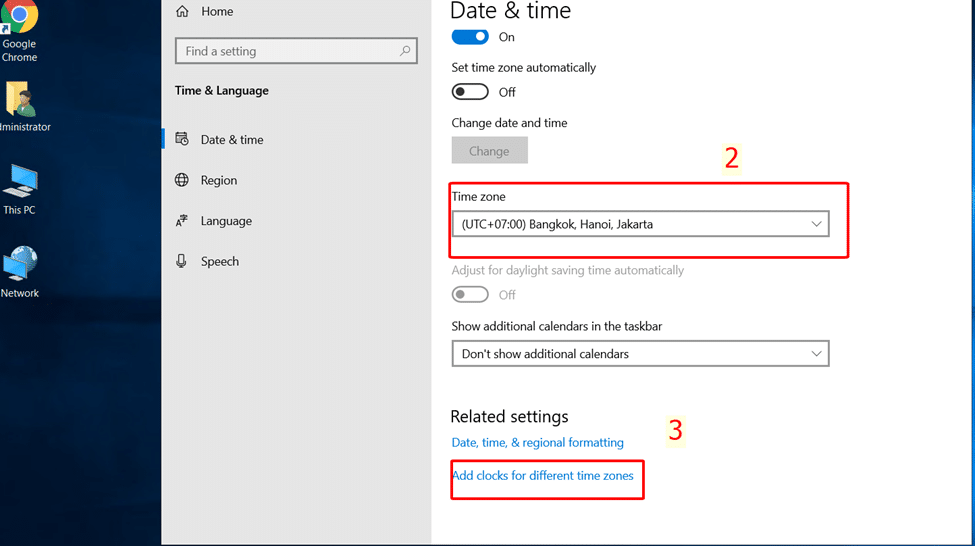Click the Change date and time button
975x546 pixels.
coord(489,151)
